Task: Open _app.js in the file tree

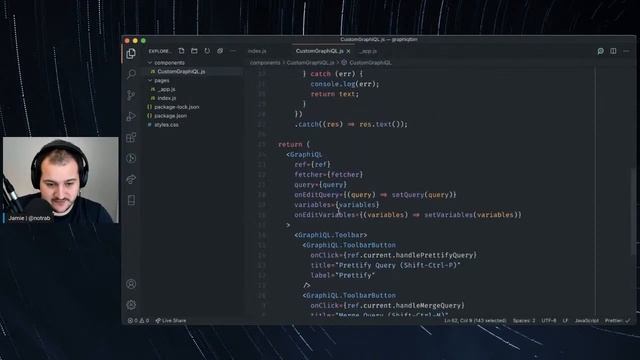Action: (x=166, y=89)
